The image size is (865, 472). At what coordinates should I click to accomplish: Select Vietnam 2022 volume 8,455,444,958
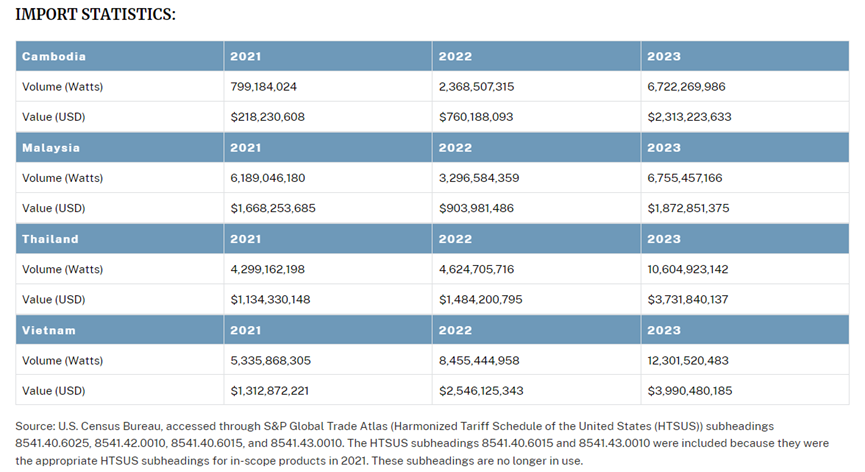click(479, 361)
